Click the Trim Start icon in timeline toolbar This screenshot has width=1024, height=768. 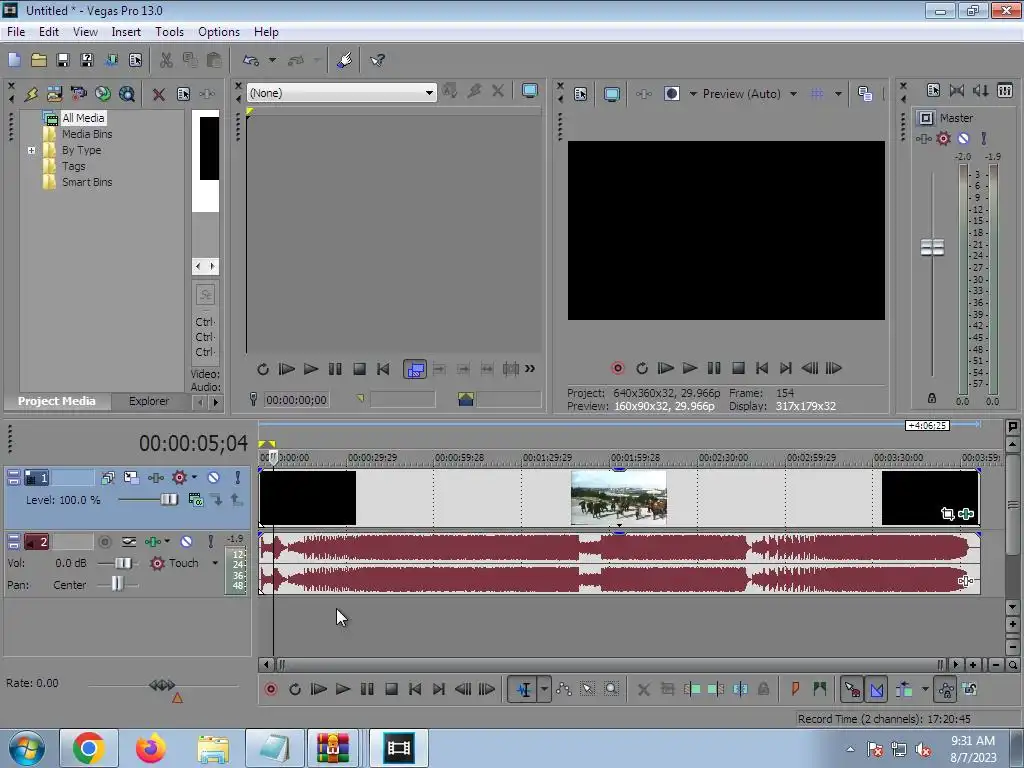coord(692,689)
